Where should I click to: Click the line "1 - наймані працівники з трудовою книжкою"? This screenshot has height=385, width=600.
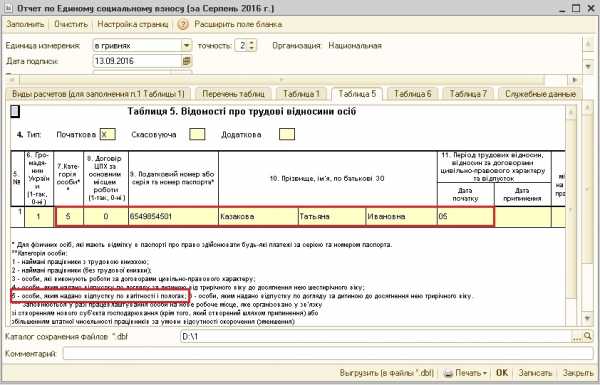(80, 262)
